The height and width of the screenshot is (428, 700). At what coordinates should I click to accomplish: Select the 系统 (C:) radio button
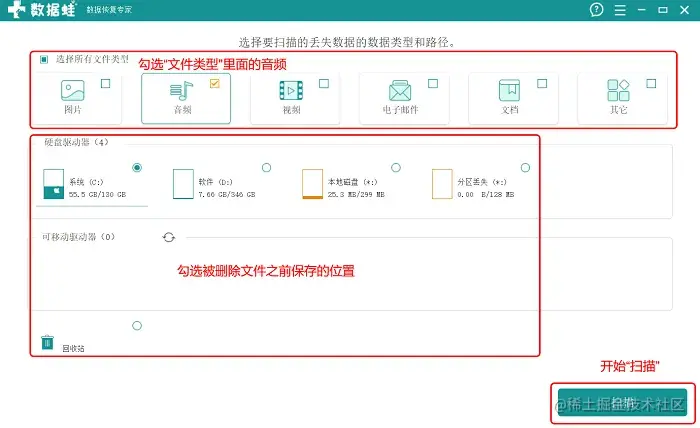(x=137, y=168)
